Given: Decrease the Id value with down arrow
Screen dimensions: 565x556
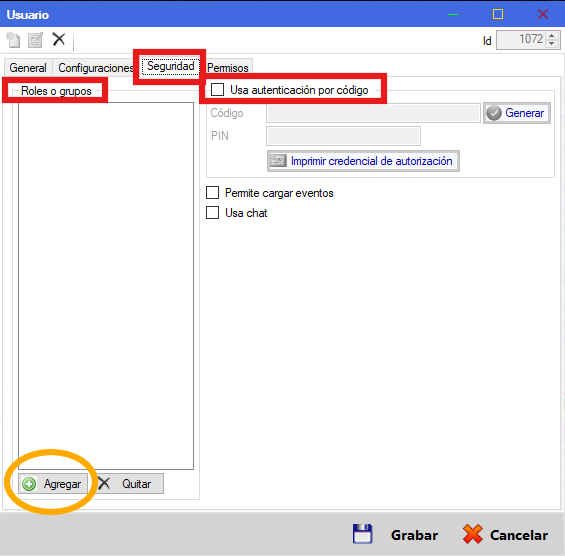Looking at the screenshot, I should point(552,44).
